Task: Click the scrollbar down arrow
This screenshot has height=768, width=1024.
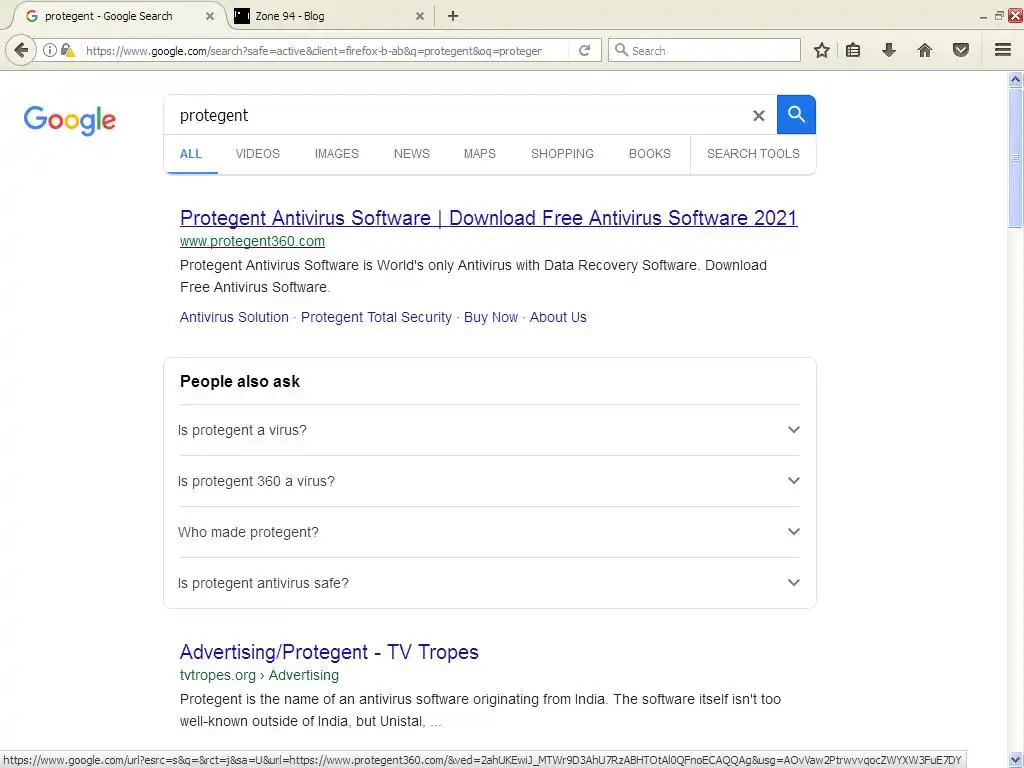Action: [1015, 760]
